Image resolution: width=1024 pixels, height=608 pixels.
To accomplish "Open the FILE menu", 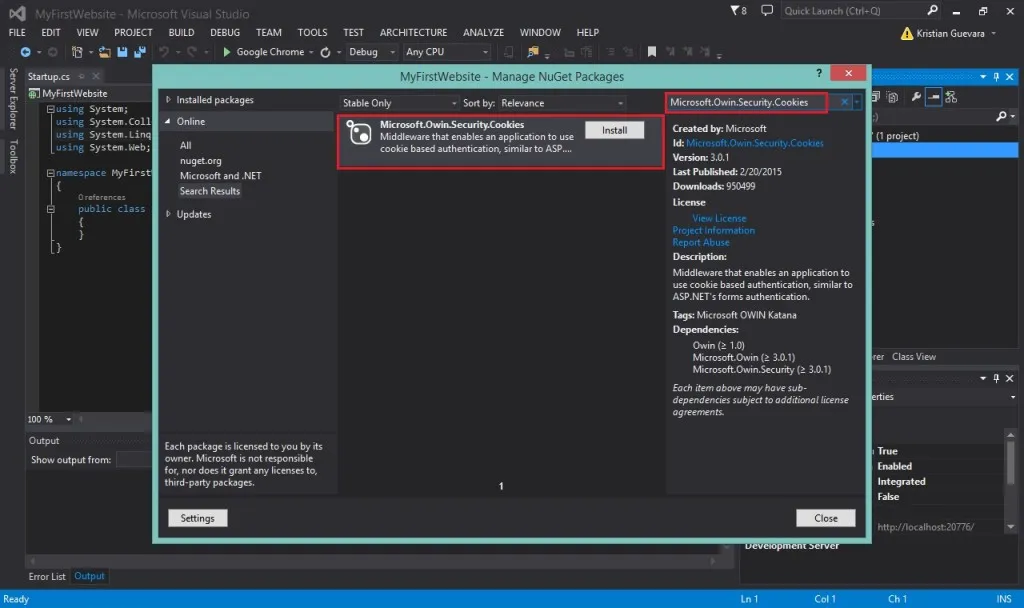I will coord(17,32).
